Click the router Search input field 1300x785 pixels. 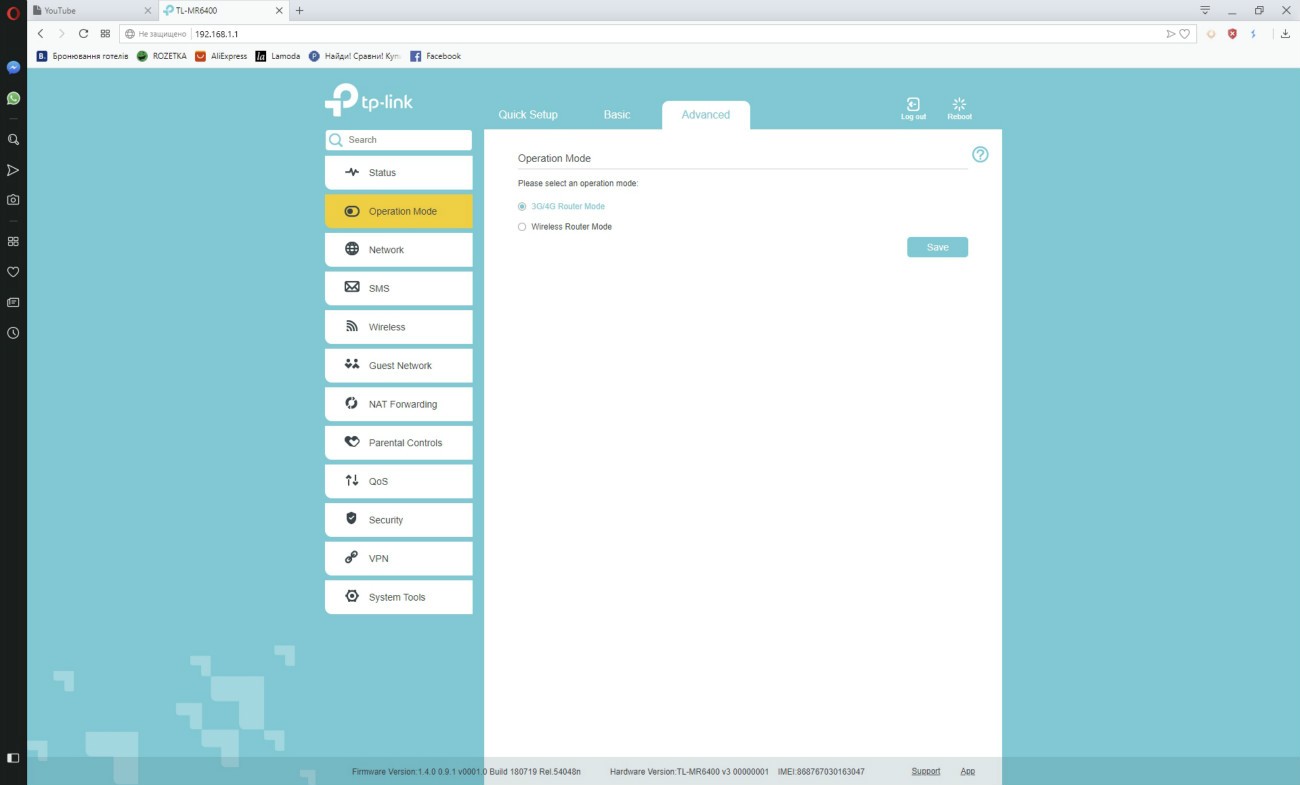pos(405,140)
